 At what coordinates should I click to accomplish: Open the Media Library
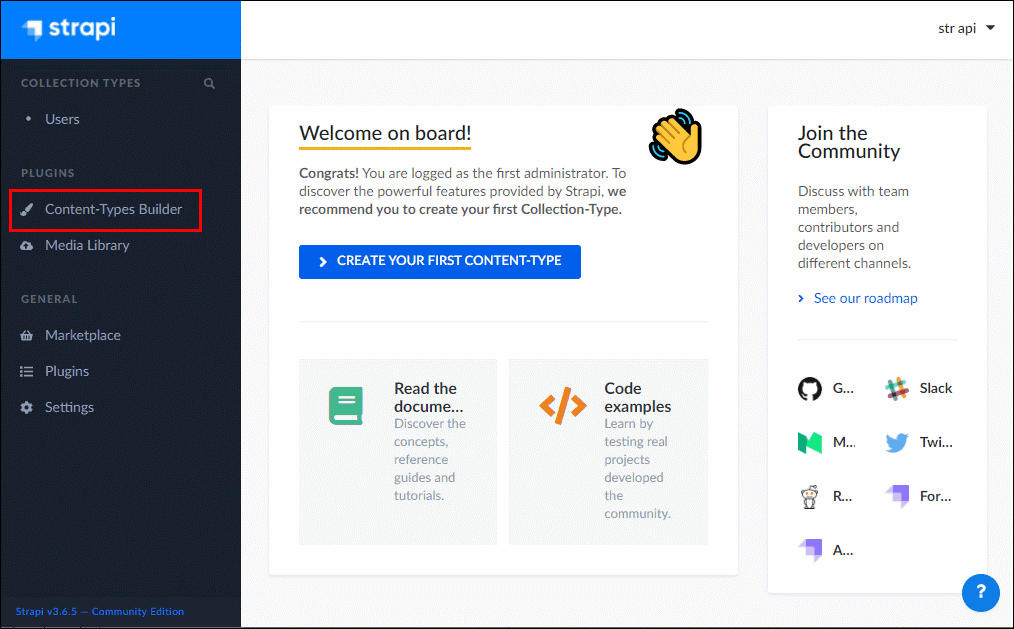tap(87, 246)
